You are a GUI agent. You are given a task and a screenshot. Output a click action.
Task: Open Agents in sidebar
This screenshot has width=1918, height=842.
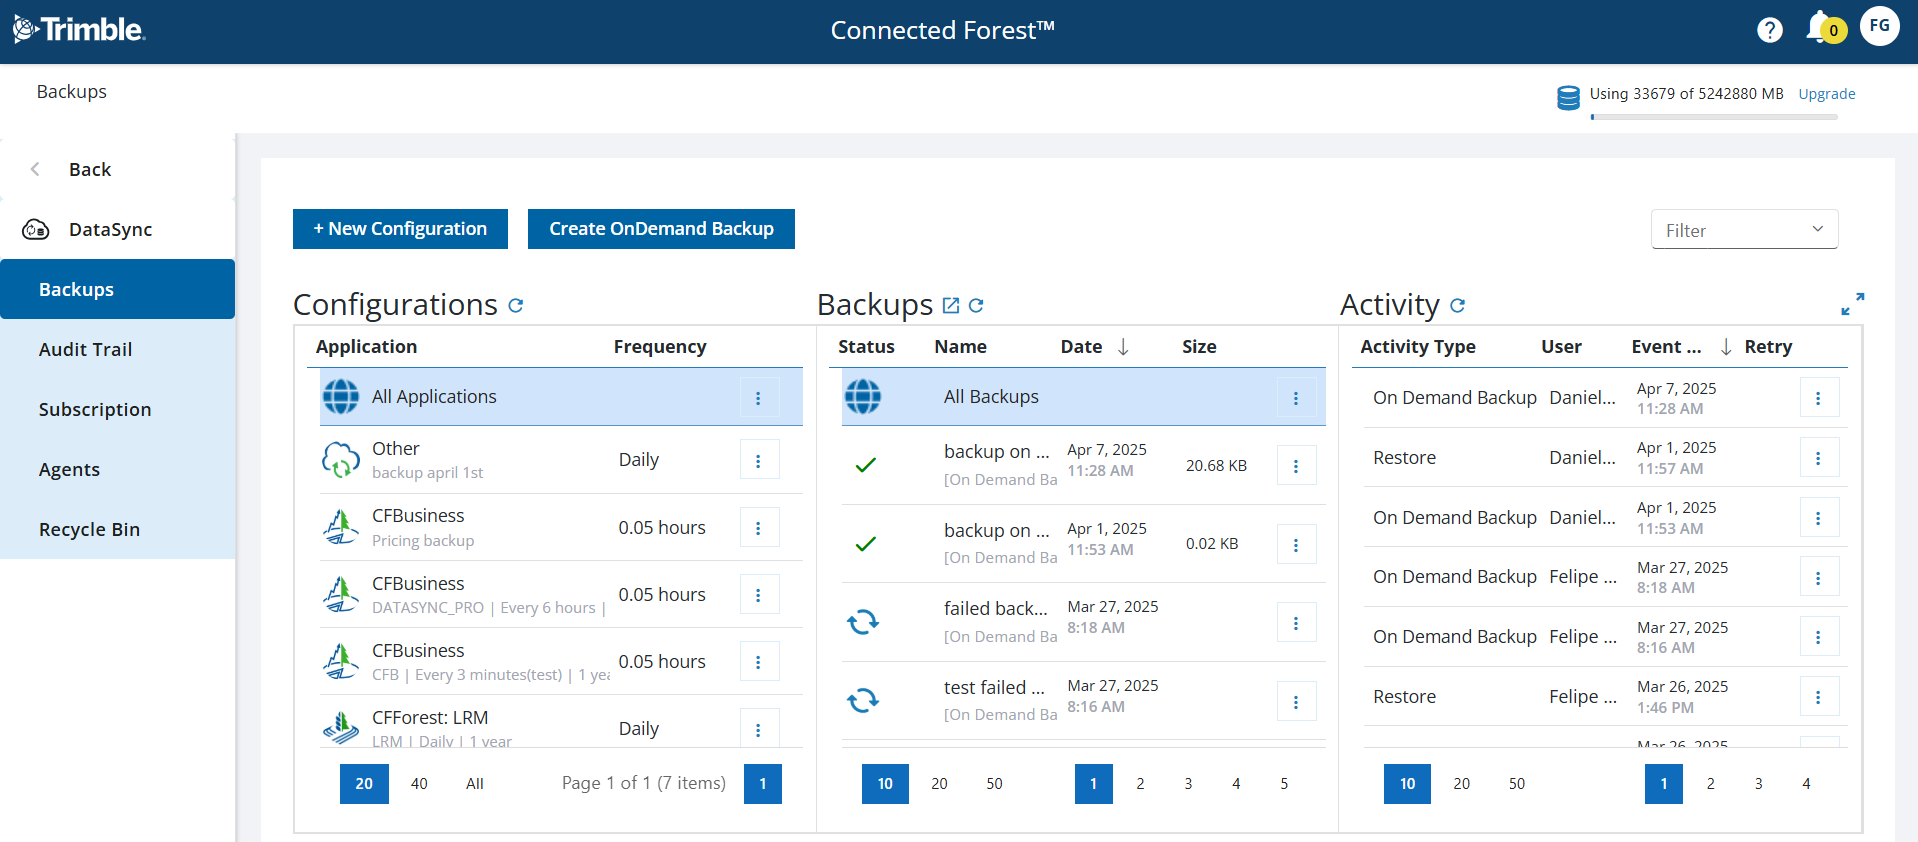[x=117, y=469]
